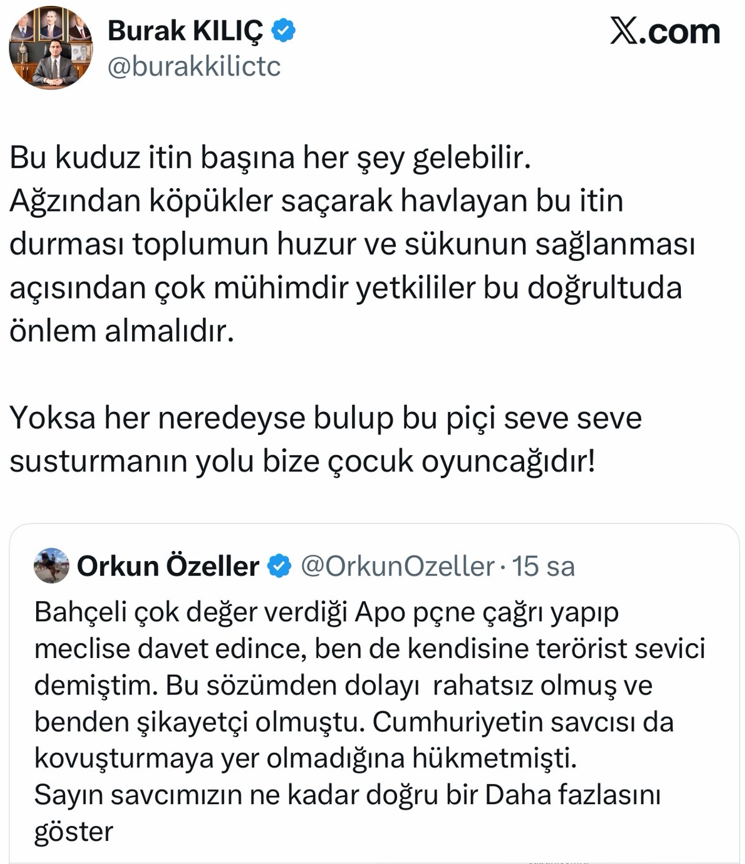Screen dimensions: 745x864
Task: Click the '15 sa' timestamp
Action: 543,567
